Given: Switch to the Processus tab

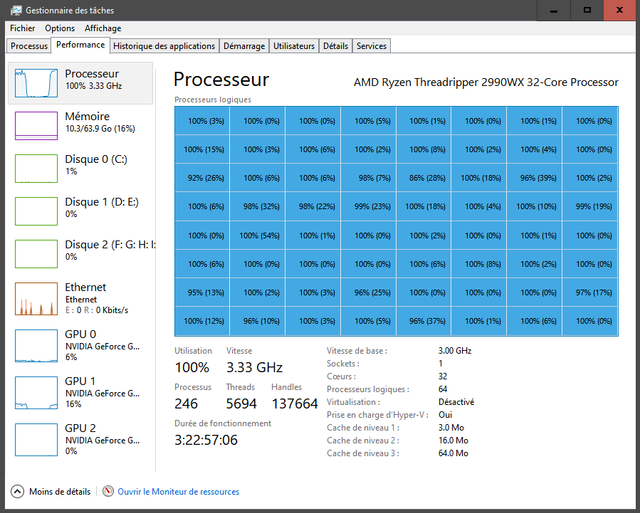Looking at the screenshot, I should point(29,46).
